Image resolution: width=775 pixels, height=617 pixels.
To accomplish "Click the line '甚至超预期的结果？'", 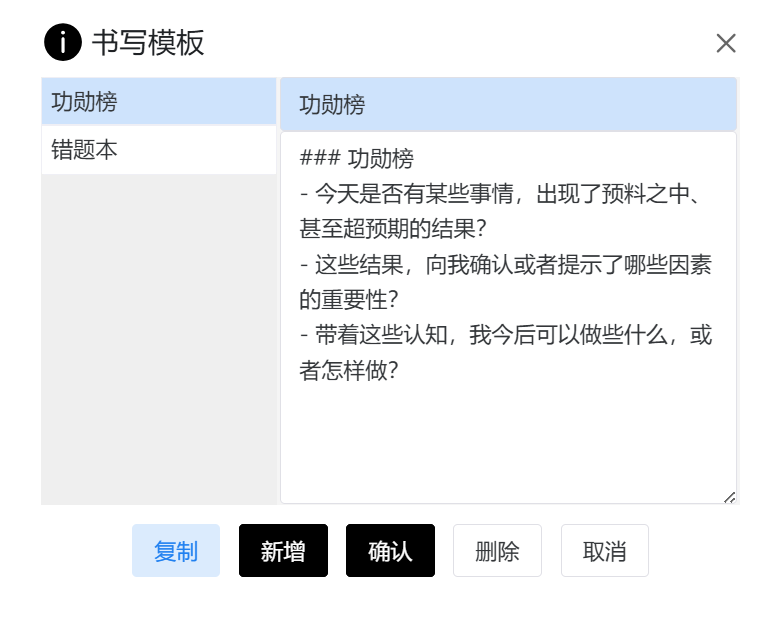I will point(392,229).
